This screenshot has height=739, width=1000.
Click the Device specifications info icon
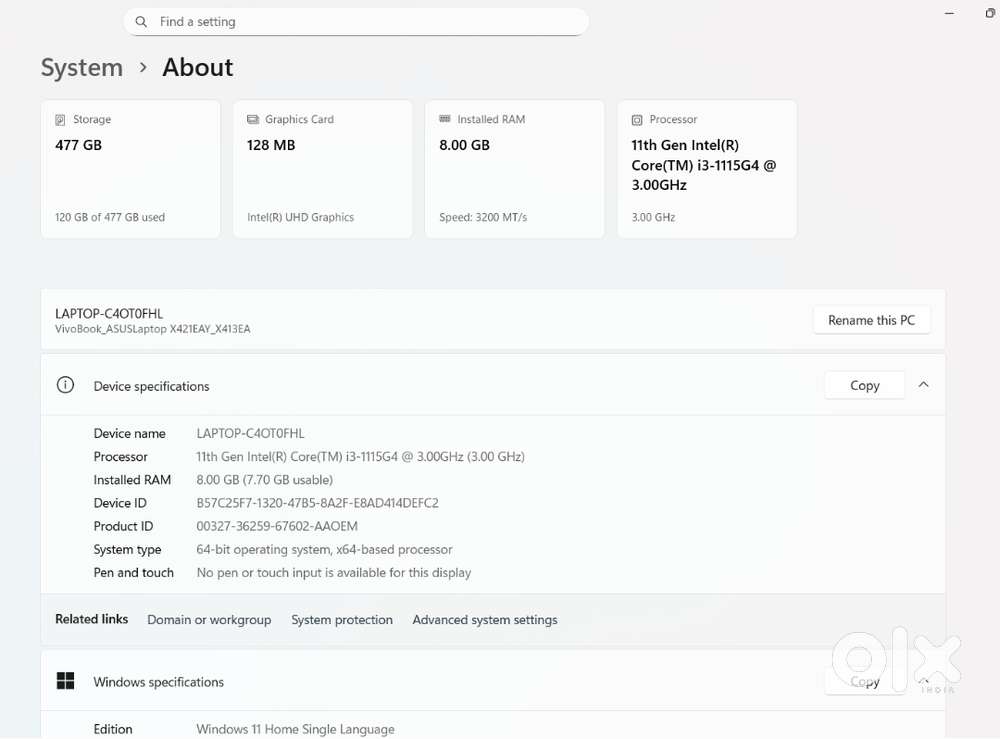[x=65, y=386]
